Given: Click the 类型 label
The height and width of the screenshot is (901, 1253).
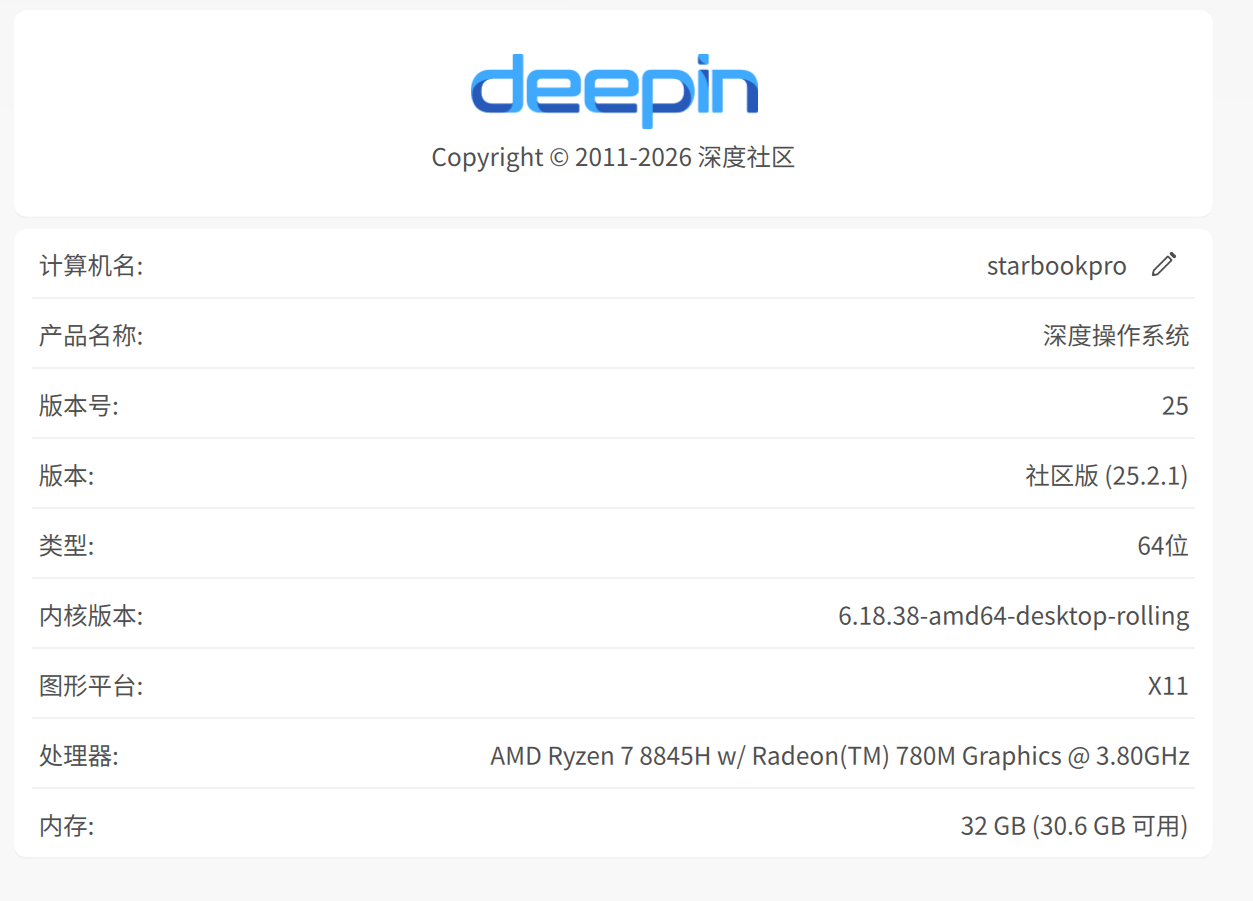Looking at the screenshot, I should pyautogui.click(x=66, y=546).
